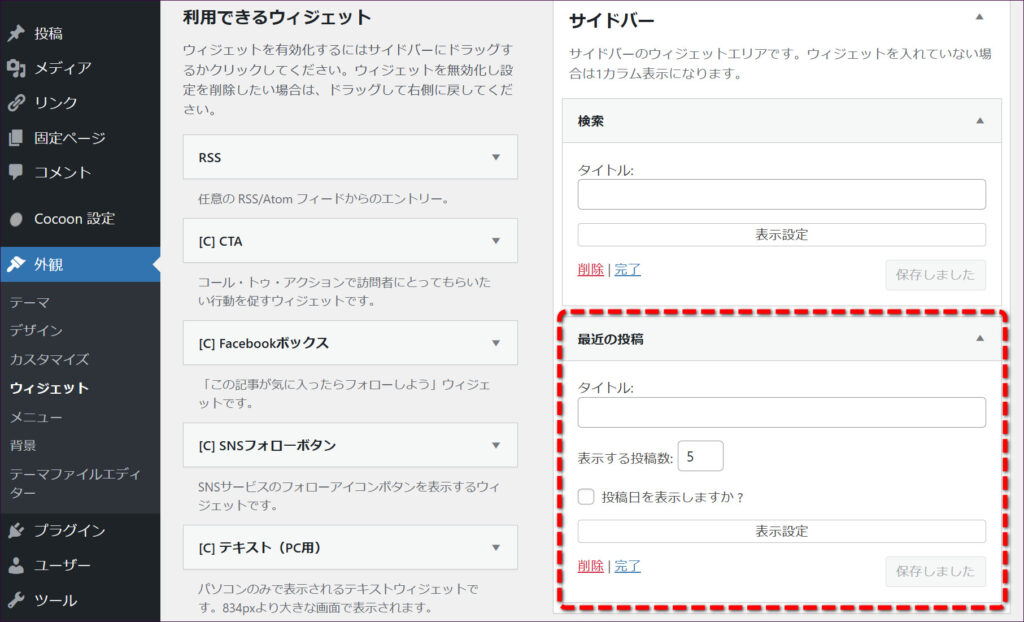Click 削除 link in the 検索 widget

point(590,269)
